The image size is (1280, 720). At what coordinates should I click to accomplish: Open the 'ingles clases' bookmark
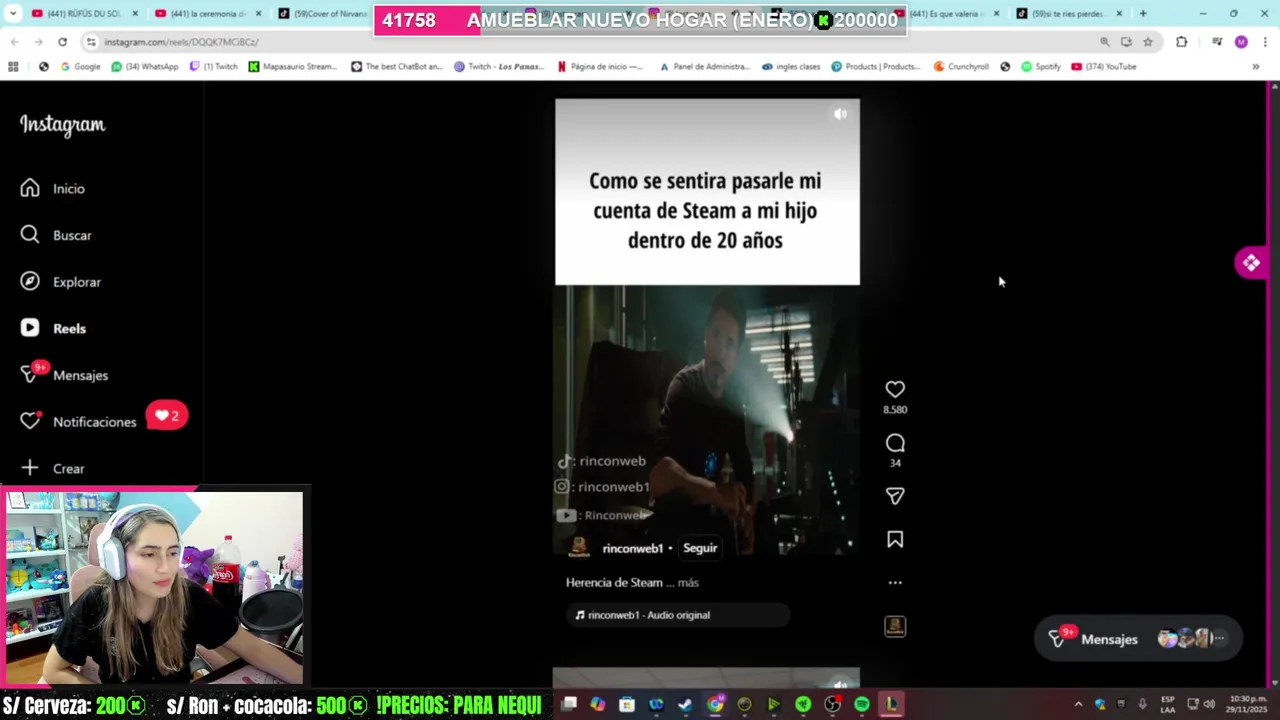coord(791,67)
